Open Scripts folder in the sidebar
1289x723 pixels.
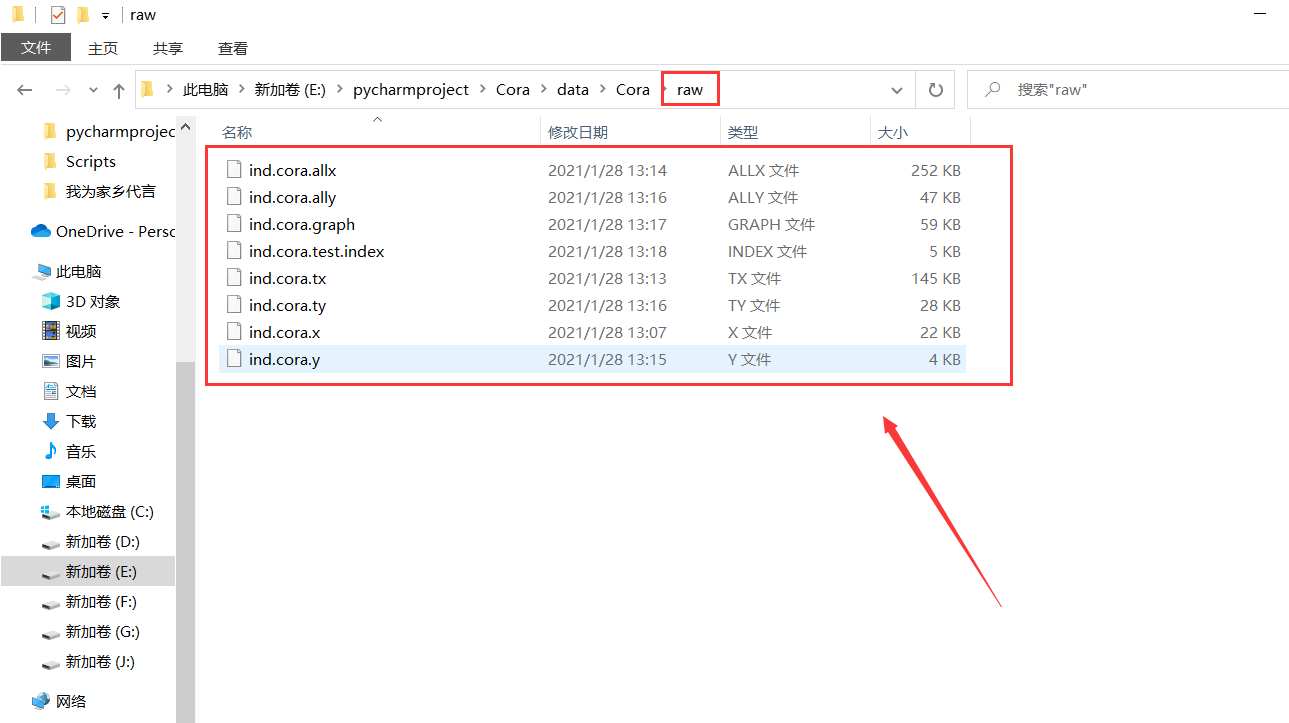coord(91,162)
